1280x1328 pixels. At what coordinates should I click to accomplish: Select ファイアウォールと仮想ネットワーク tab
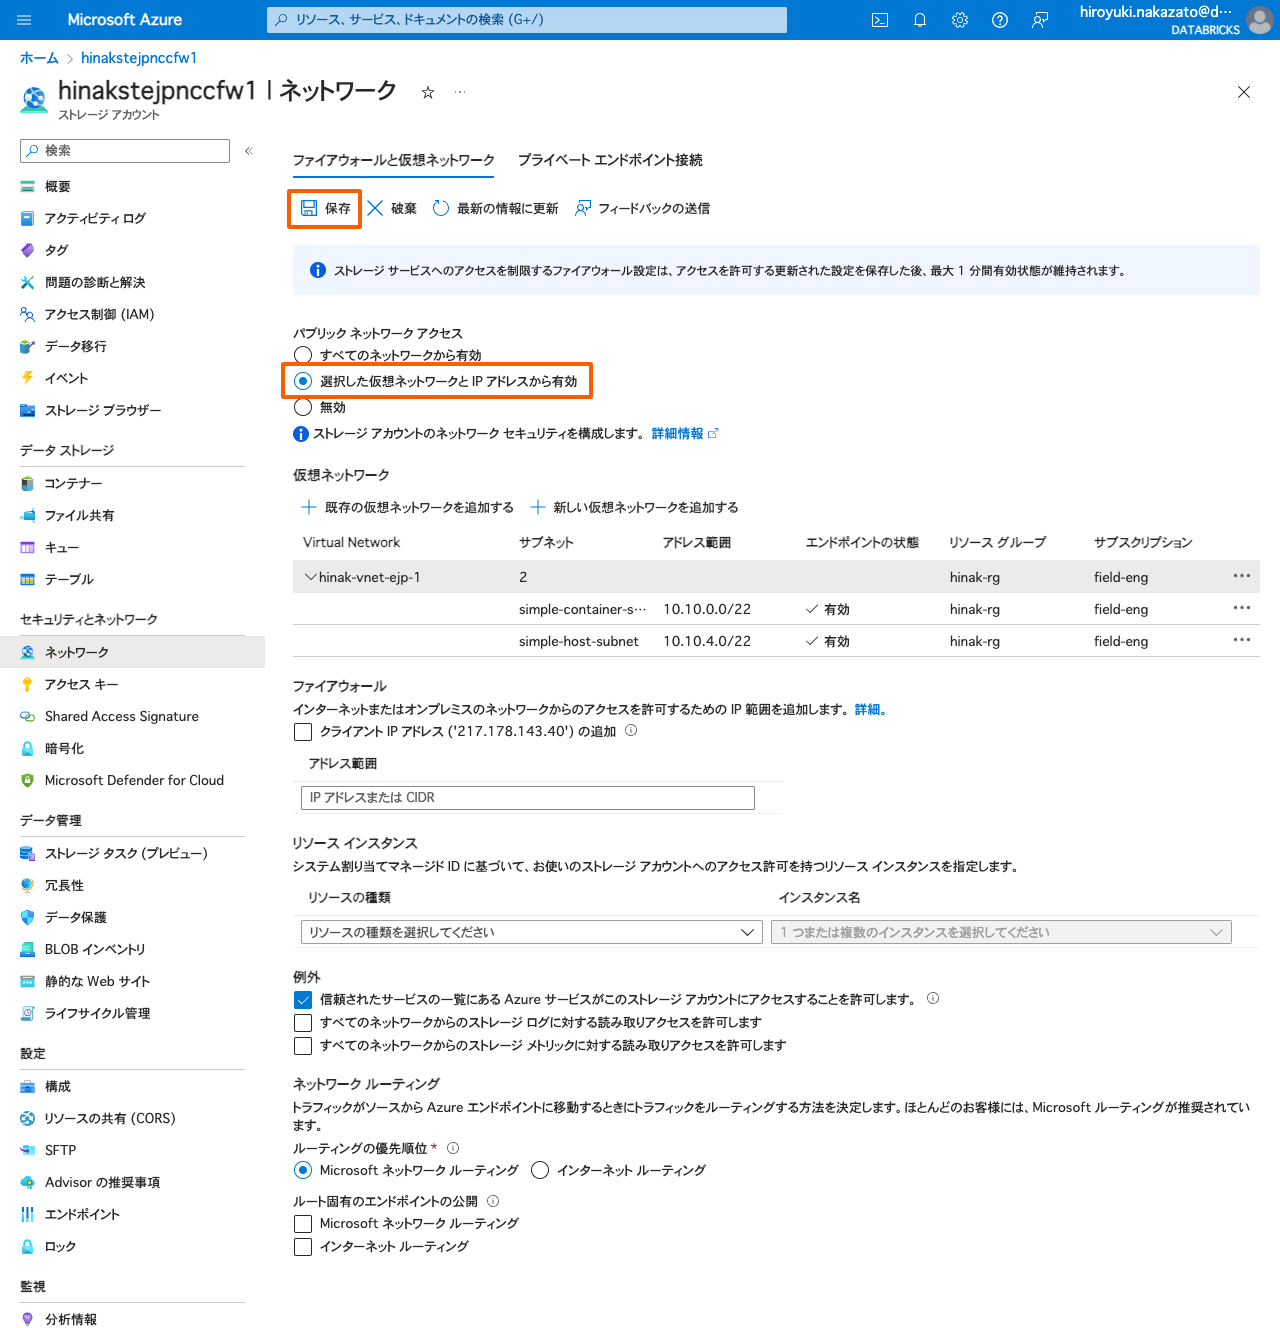click(394, 160)
